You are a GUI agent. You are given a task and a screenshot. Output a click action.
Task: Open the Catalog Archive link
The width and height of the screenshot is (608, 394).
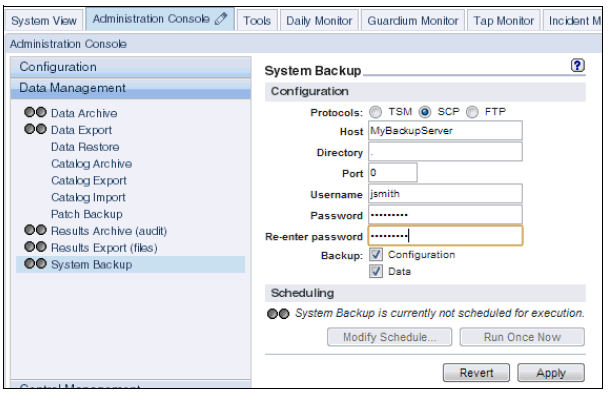[91, 164]
